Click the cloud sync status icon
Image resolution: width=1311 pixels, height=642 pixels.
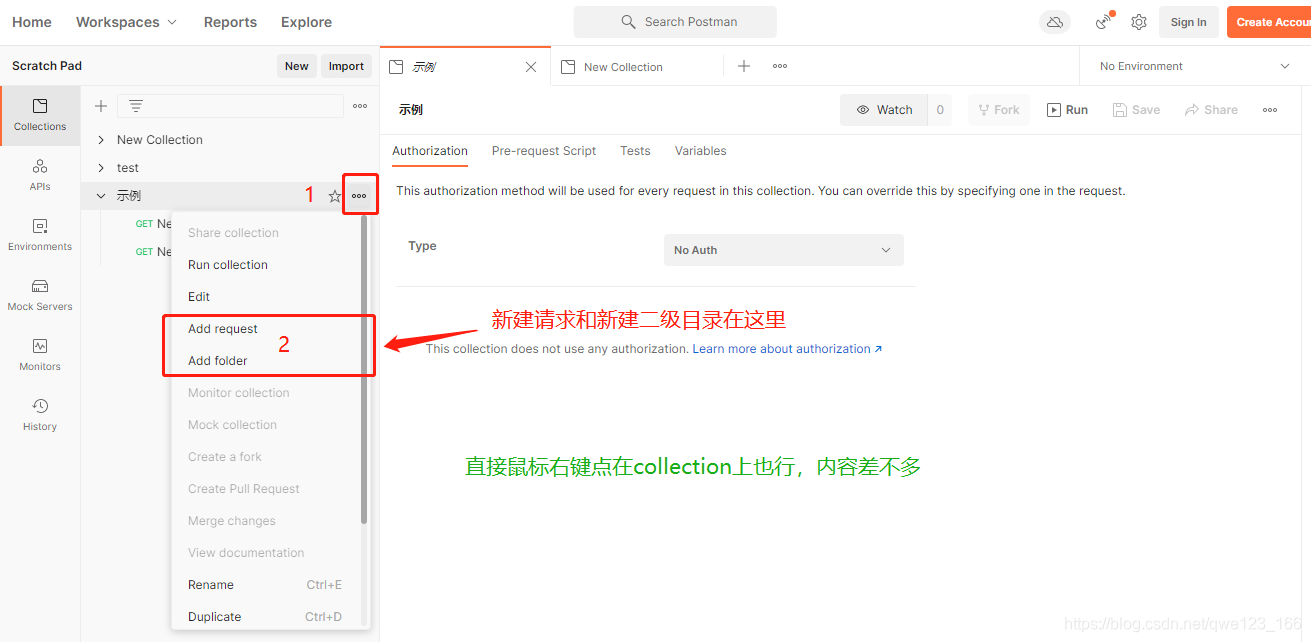[x=1055, y=22]
